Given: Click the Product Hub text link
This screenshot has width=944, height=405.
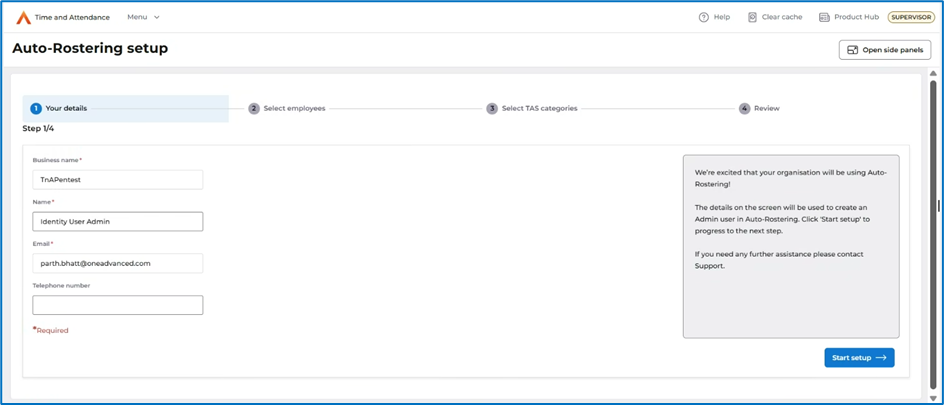Looking at the screenshot, I should click(857, 17).
